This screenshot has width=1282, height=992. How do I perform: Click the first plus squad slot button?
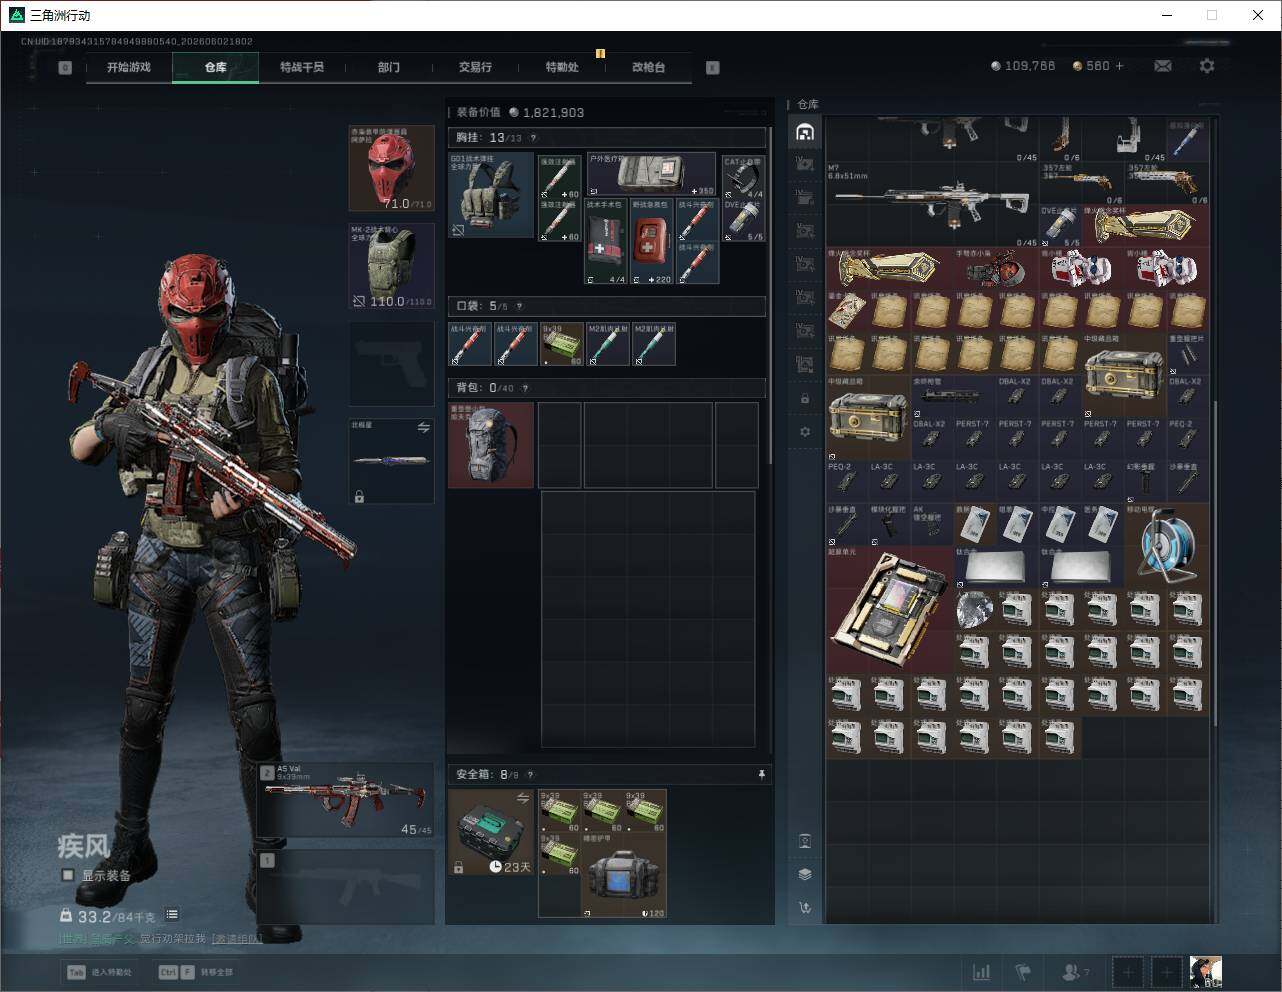coord(1129,972)
